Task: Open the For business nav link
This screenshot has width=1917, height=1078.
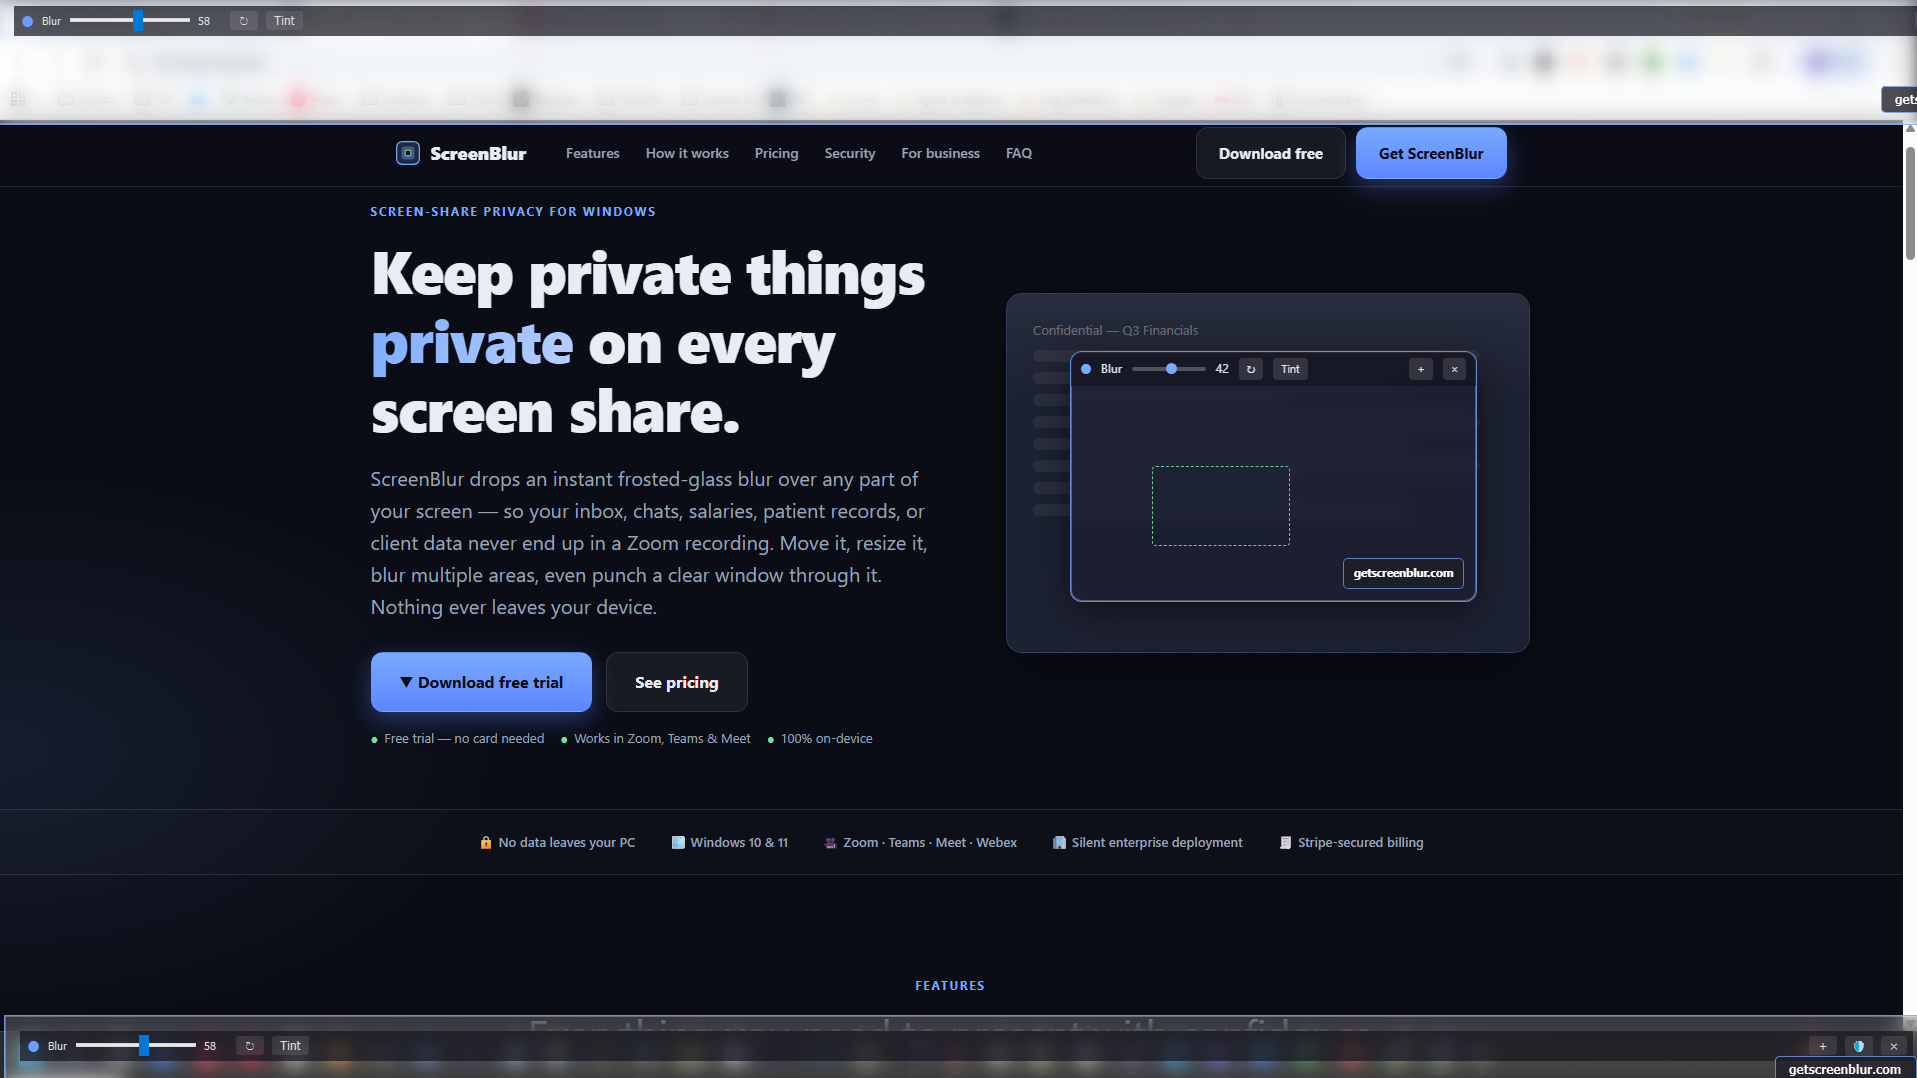Action: pos(941,153)
